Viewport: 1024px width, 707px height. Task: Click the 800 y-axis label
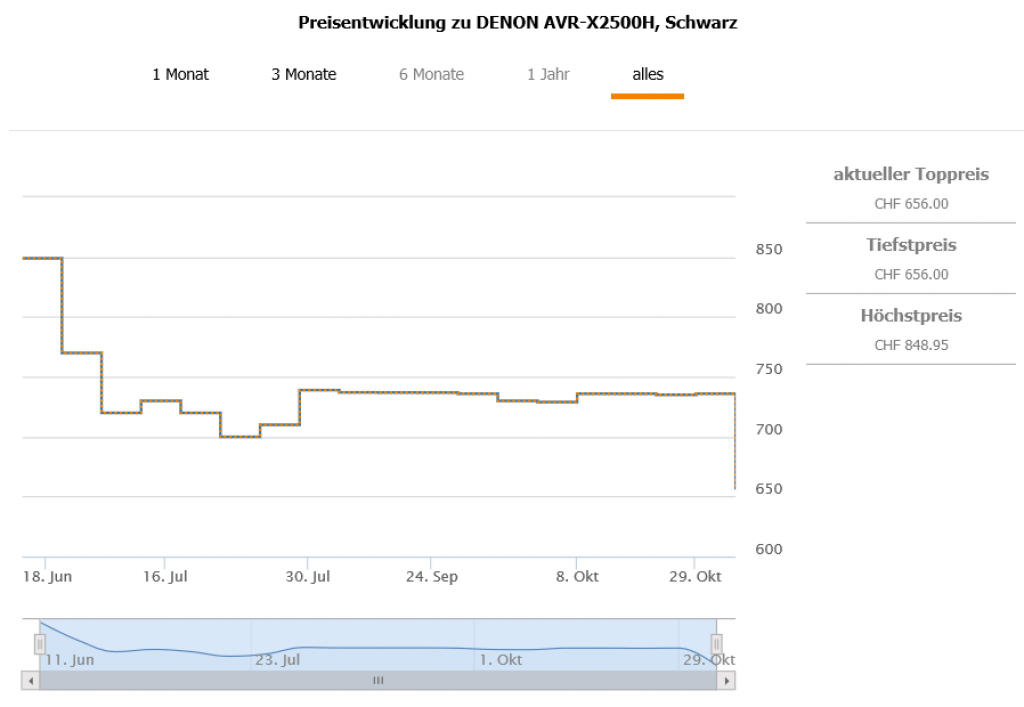coord(769,309)
